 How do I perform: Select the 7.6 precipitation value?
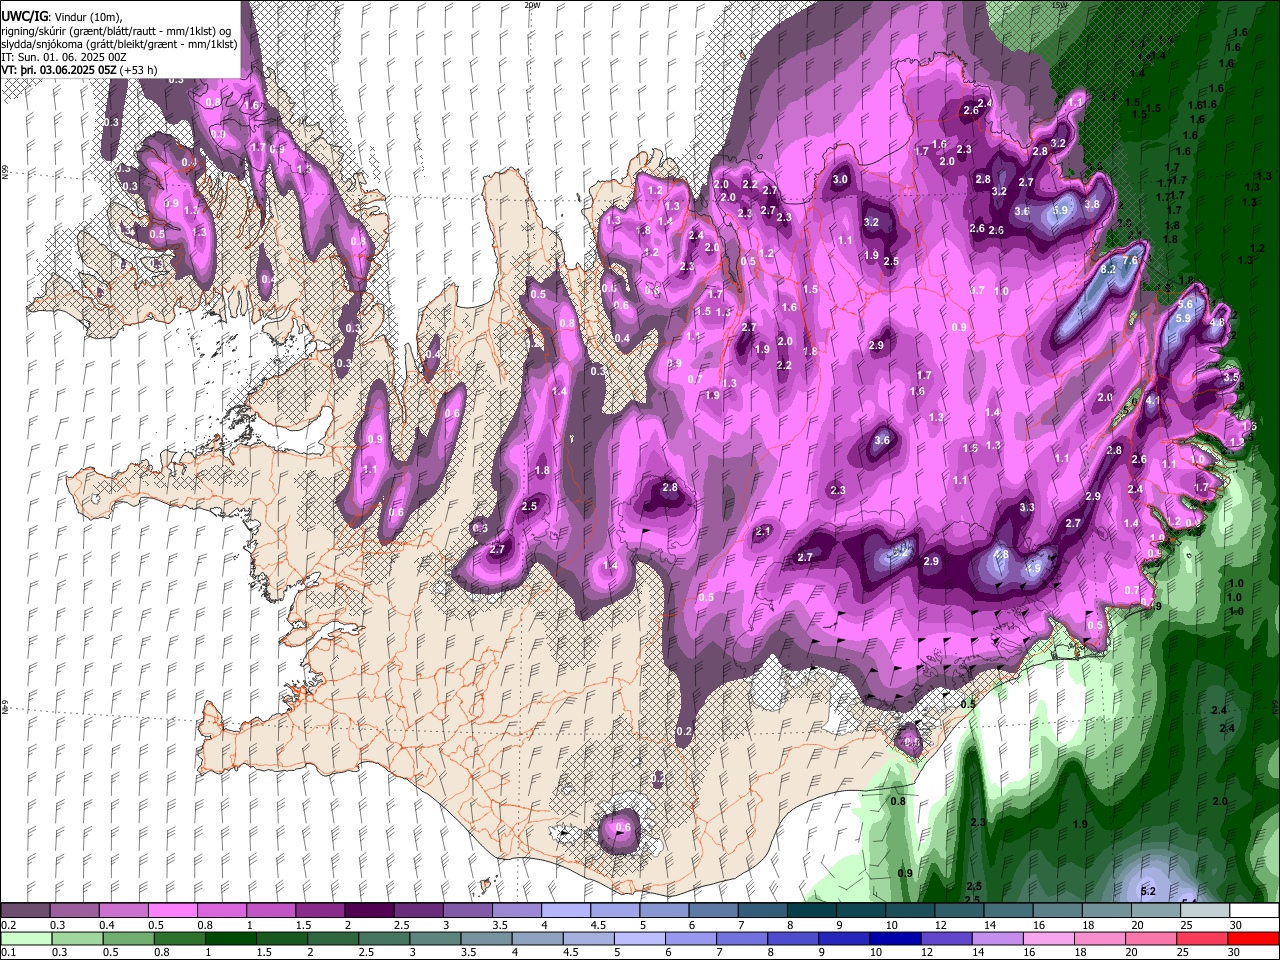pyautogui.click(x=1130, y=260)
